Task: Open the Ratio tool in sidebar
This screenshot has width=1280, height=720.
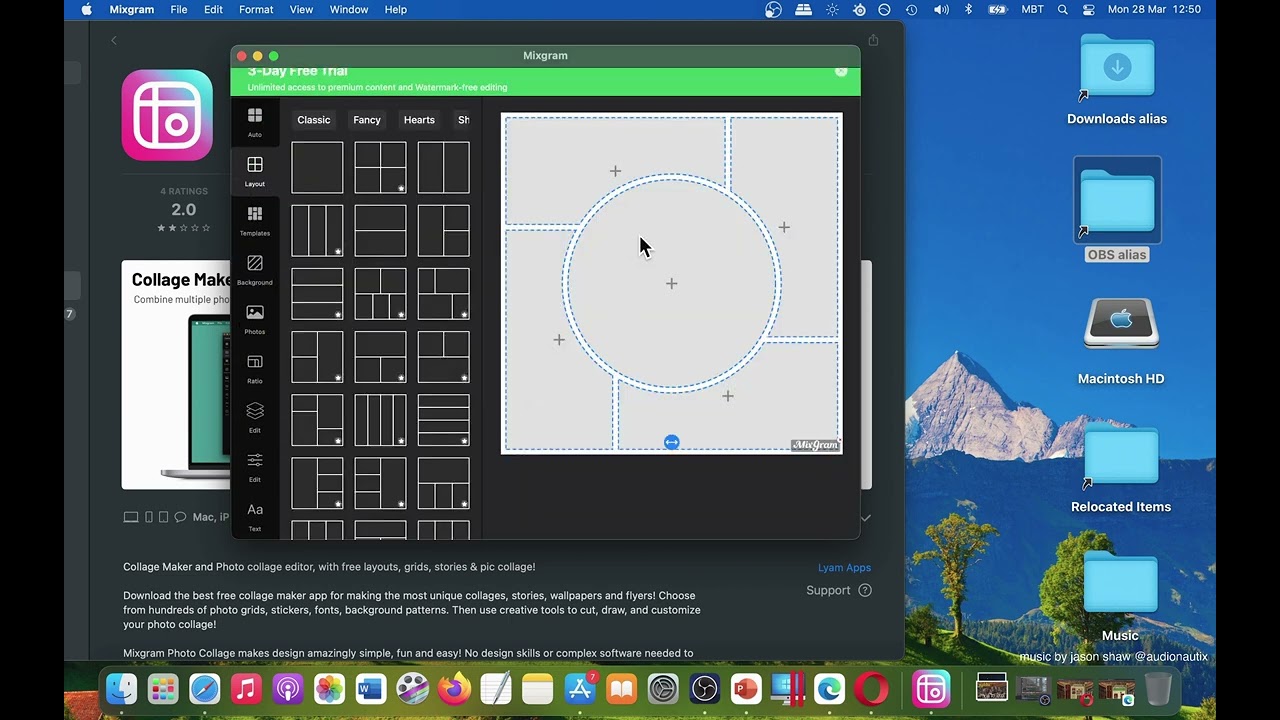Action: pos(255,369)
